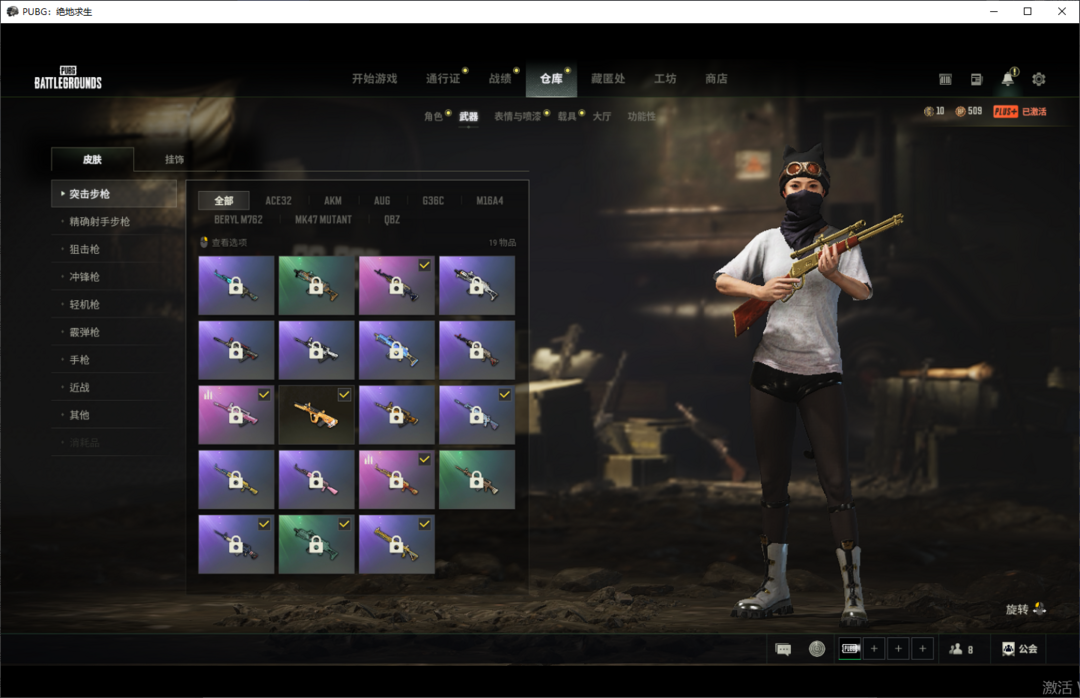This screenshot has width=1080, height=698.
Task: Click the middle plus teammate slot
Action: 898,648
